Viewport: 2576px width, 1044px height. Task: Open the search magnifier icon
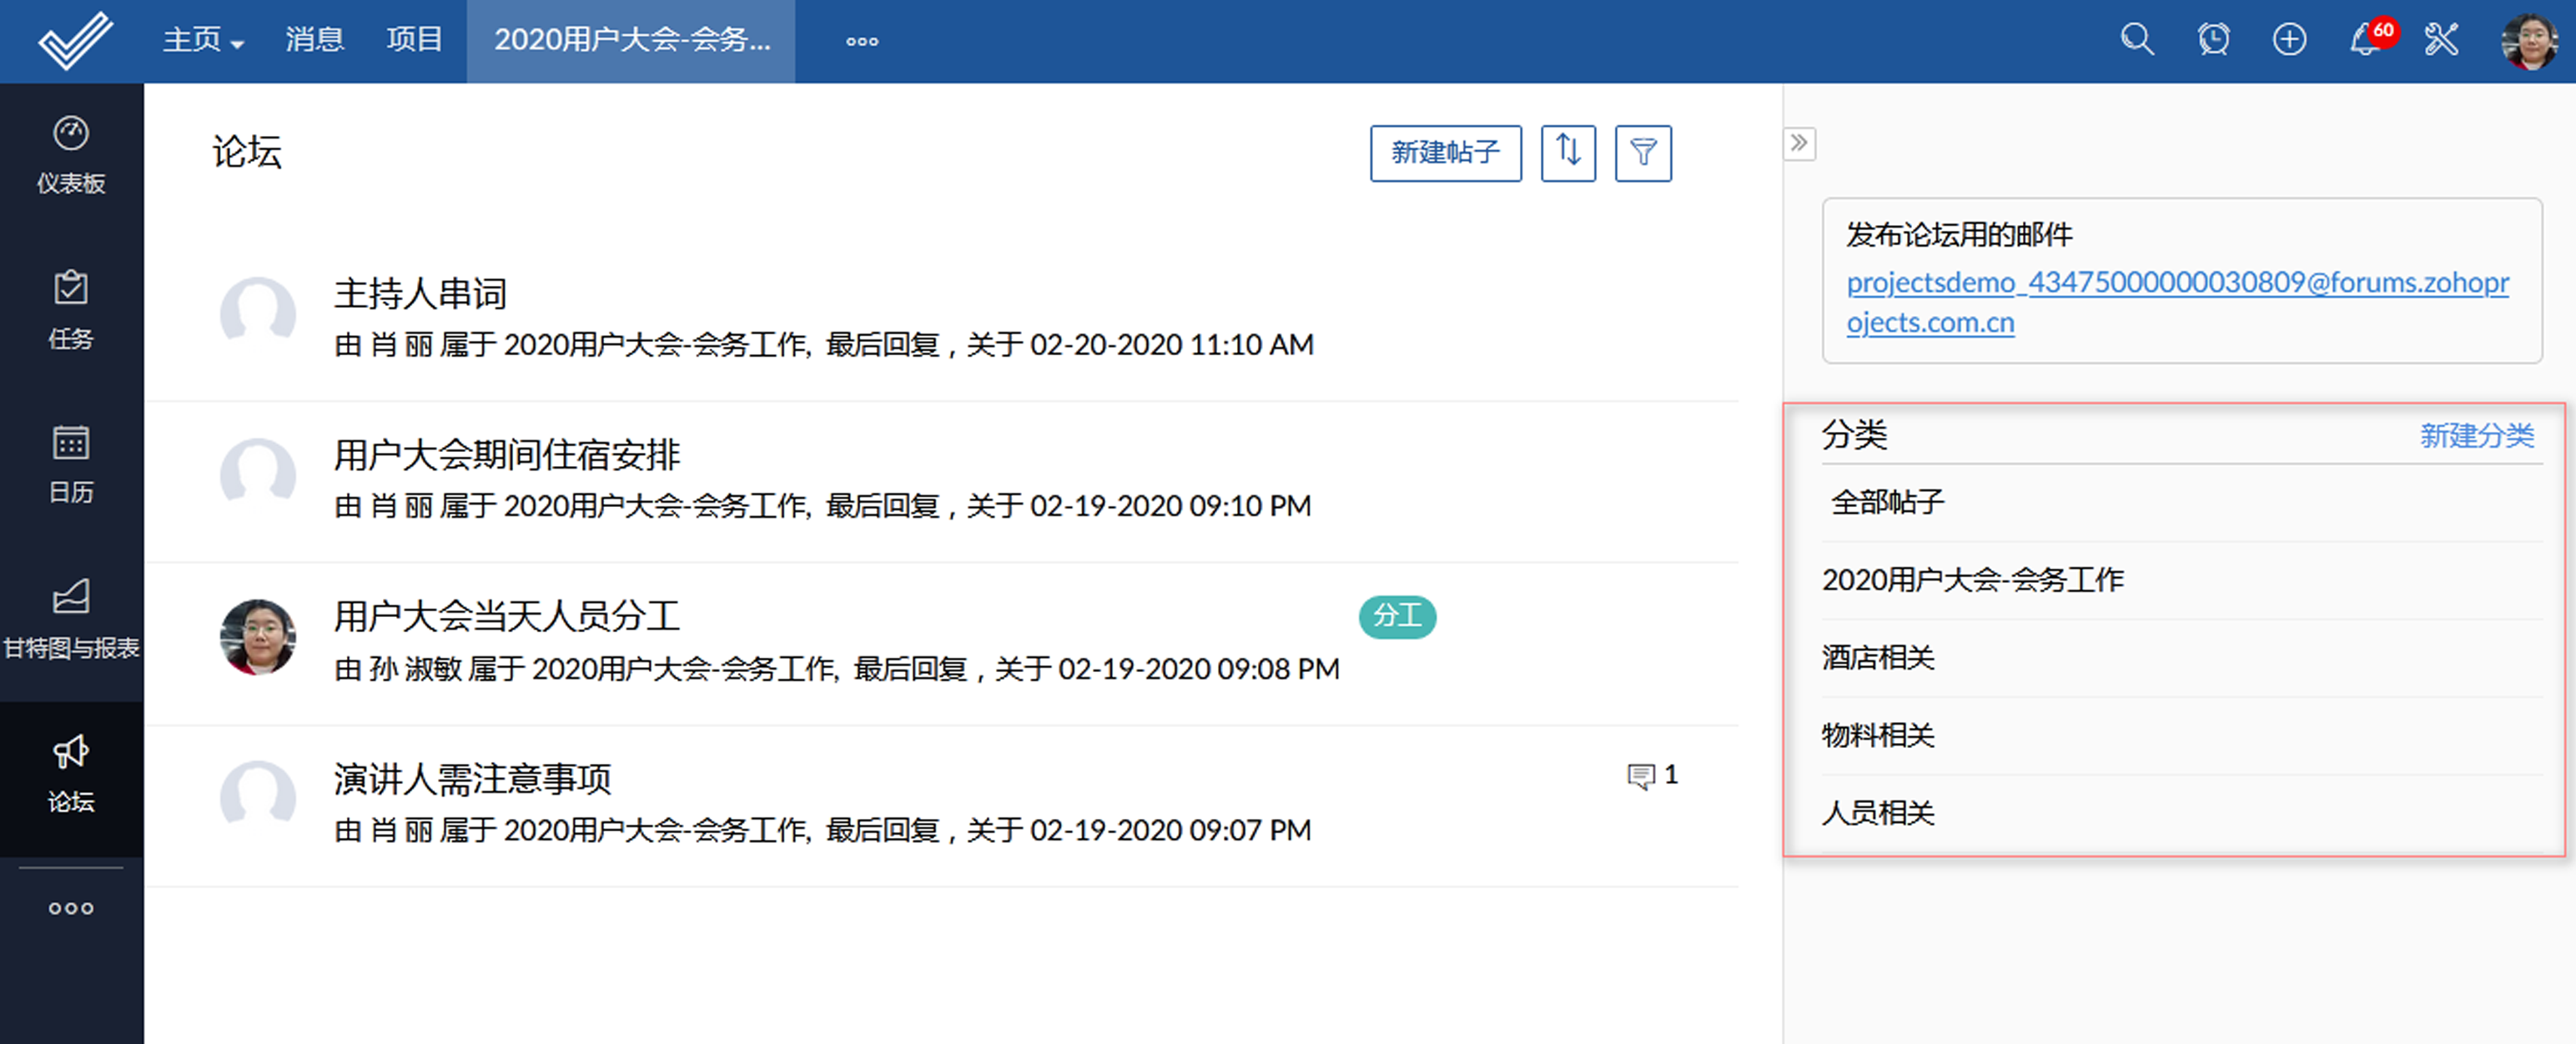2137,40
